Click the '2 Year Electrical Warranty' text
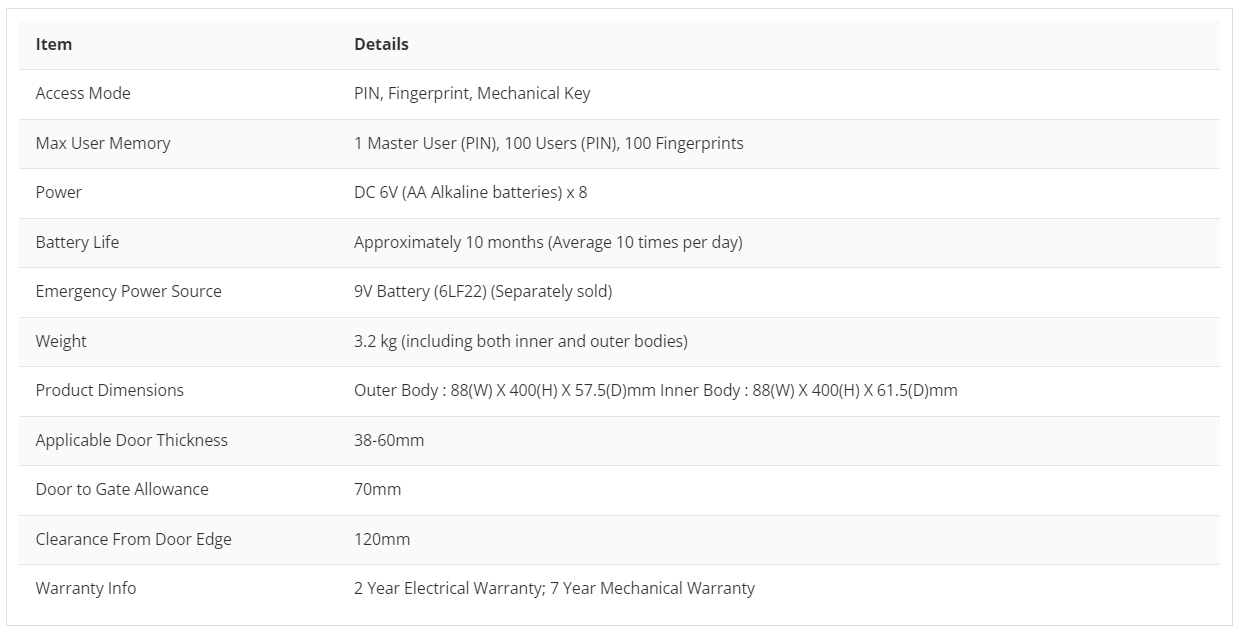The height and width of the screenshot is (631, 1237). (448, 588)
